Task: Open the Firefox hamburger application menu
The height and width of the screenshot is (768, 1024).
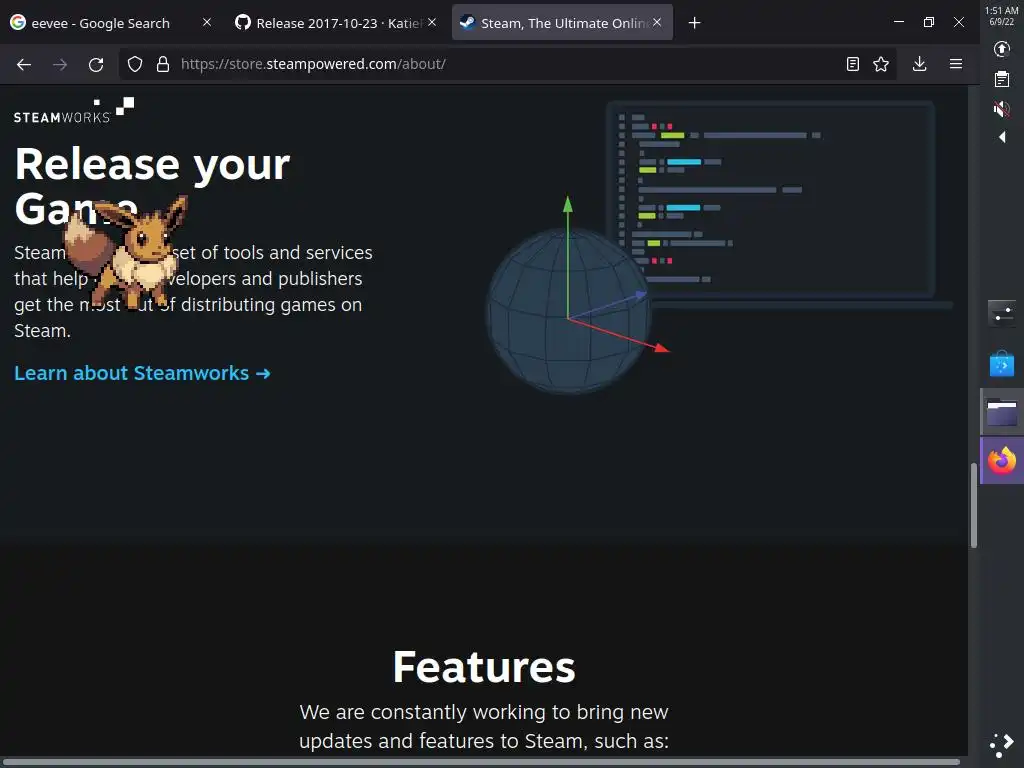Action: 956,64
